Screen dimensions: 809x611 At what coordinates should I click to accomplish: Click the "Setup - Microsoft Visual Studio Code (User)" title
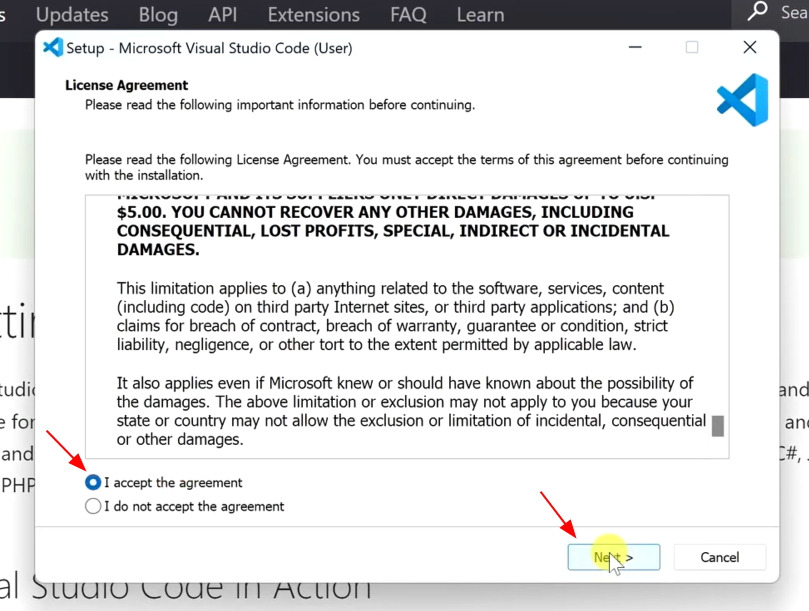click(209, 48)
